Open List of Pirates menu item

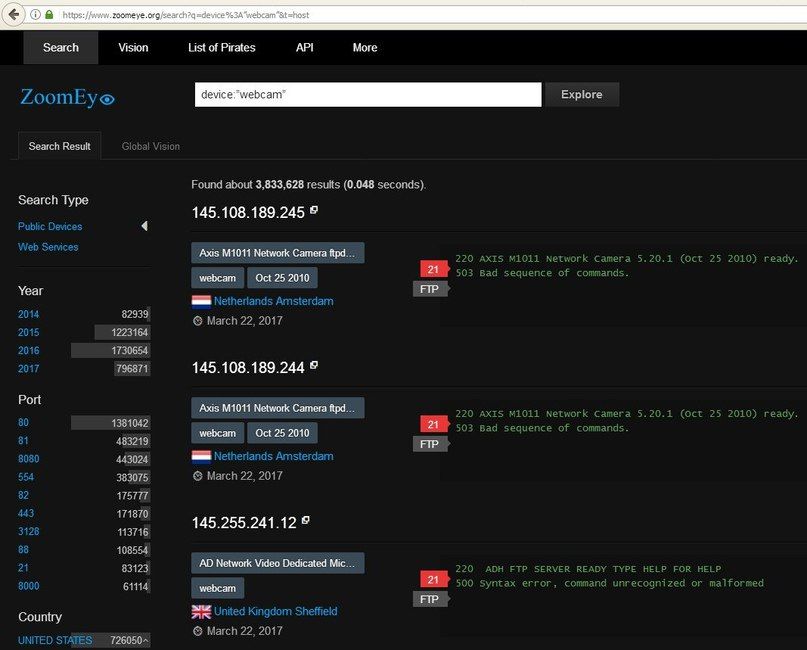tap(221, 47)
